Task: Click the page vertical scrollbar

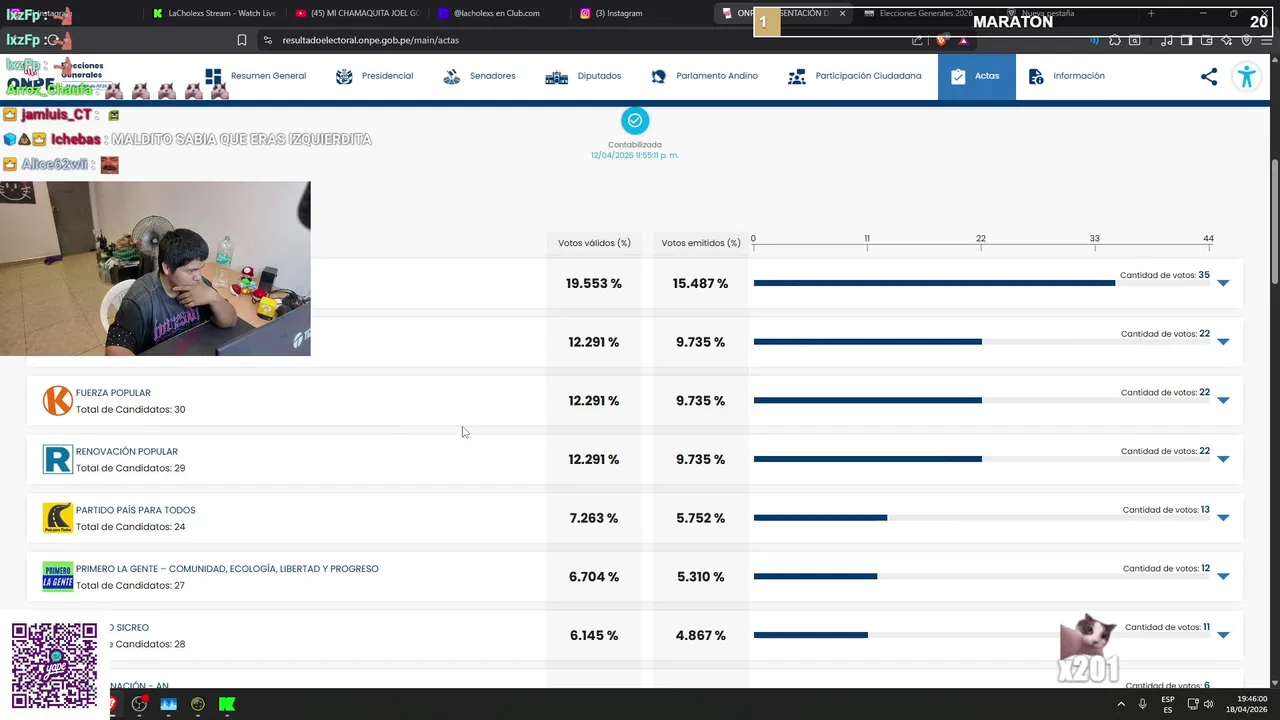Action: pyautogui.click(x=1274, y=221)
